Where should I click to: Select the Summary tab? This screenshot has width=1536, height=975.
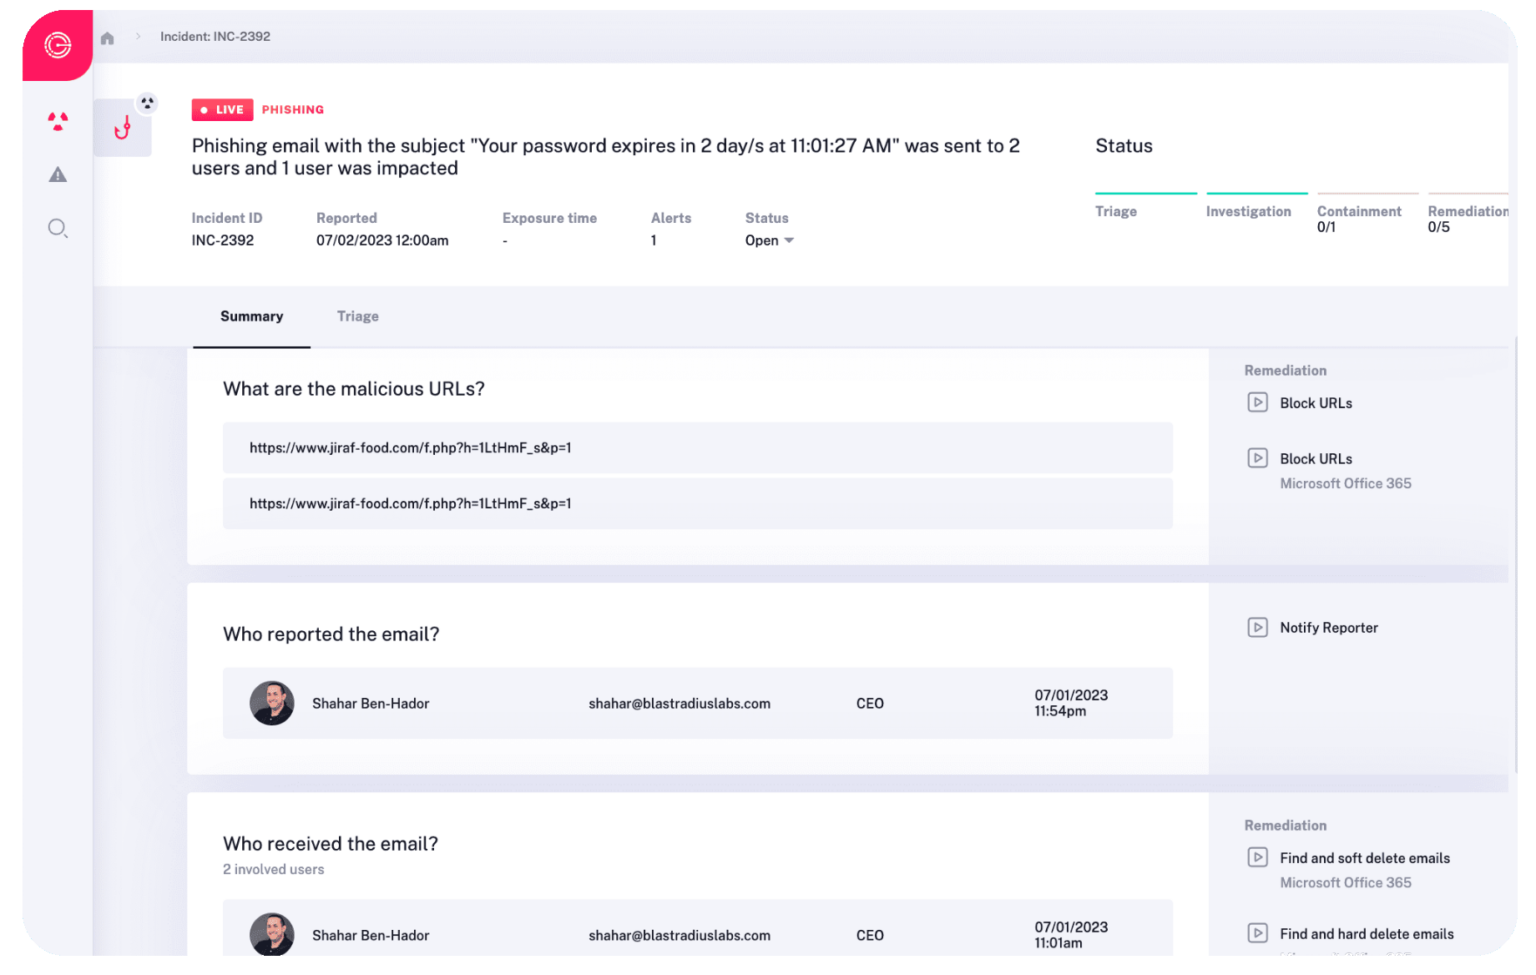point(251,316)
